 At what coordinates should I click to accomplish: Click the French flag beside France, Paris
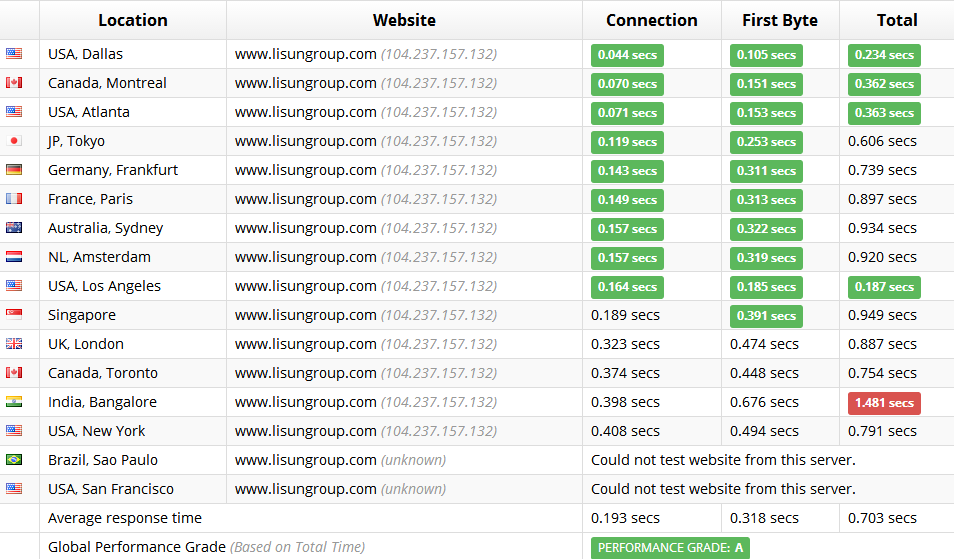coord(14,199)
